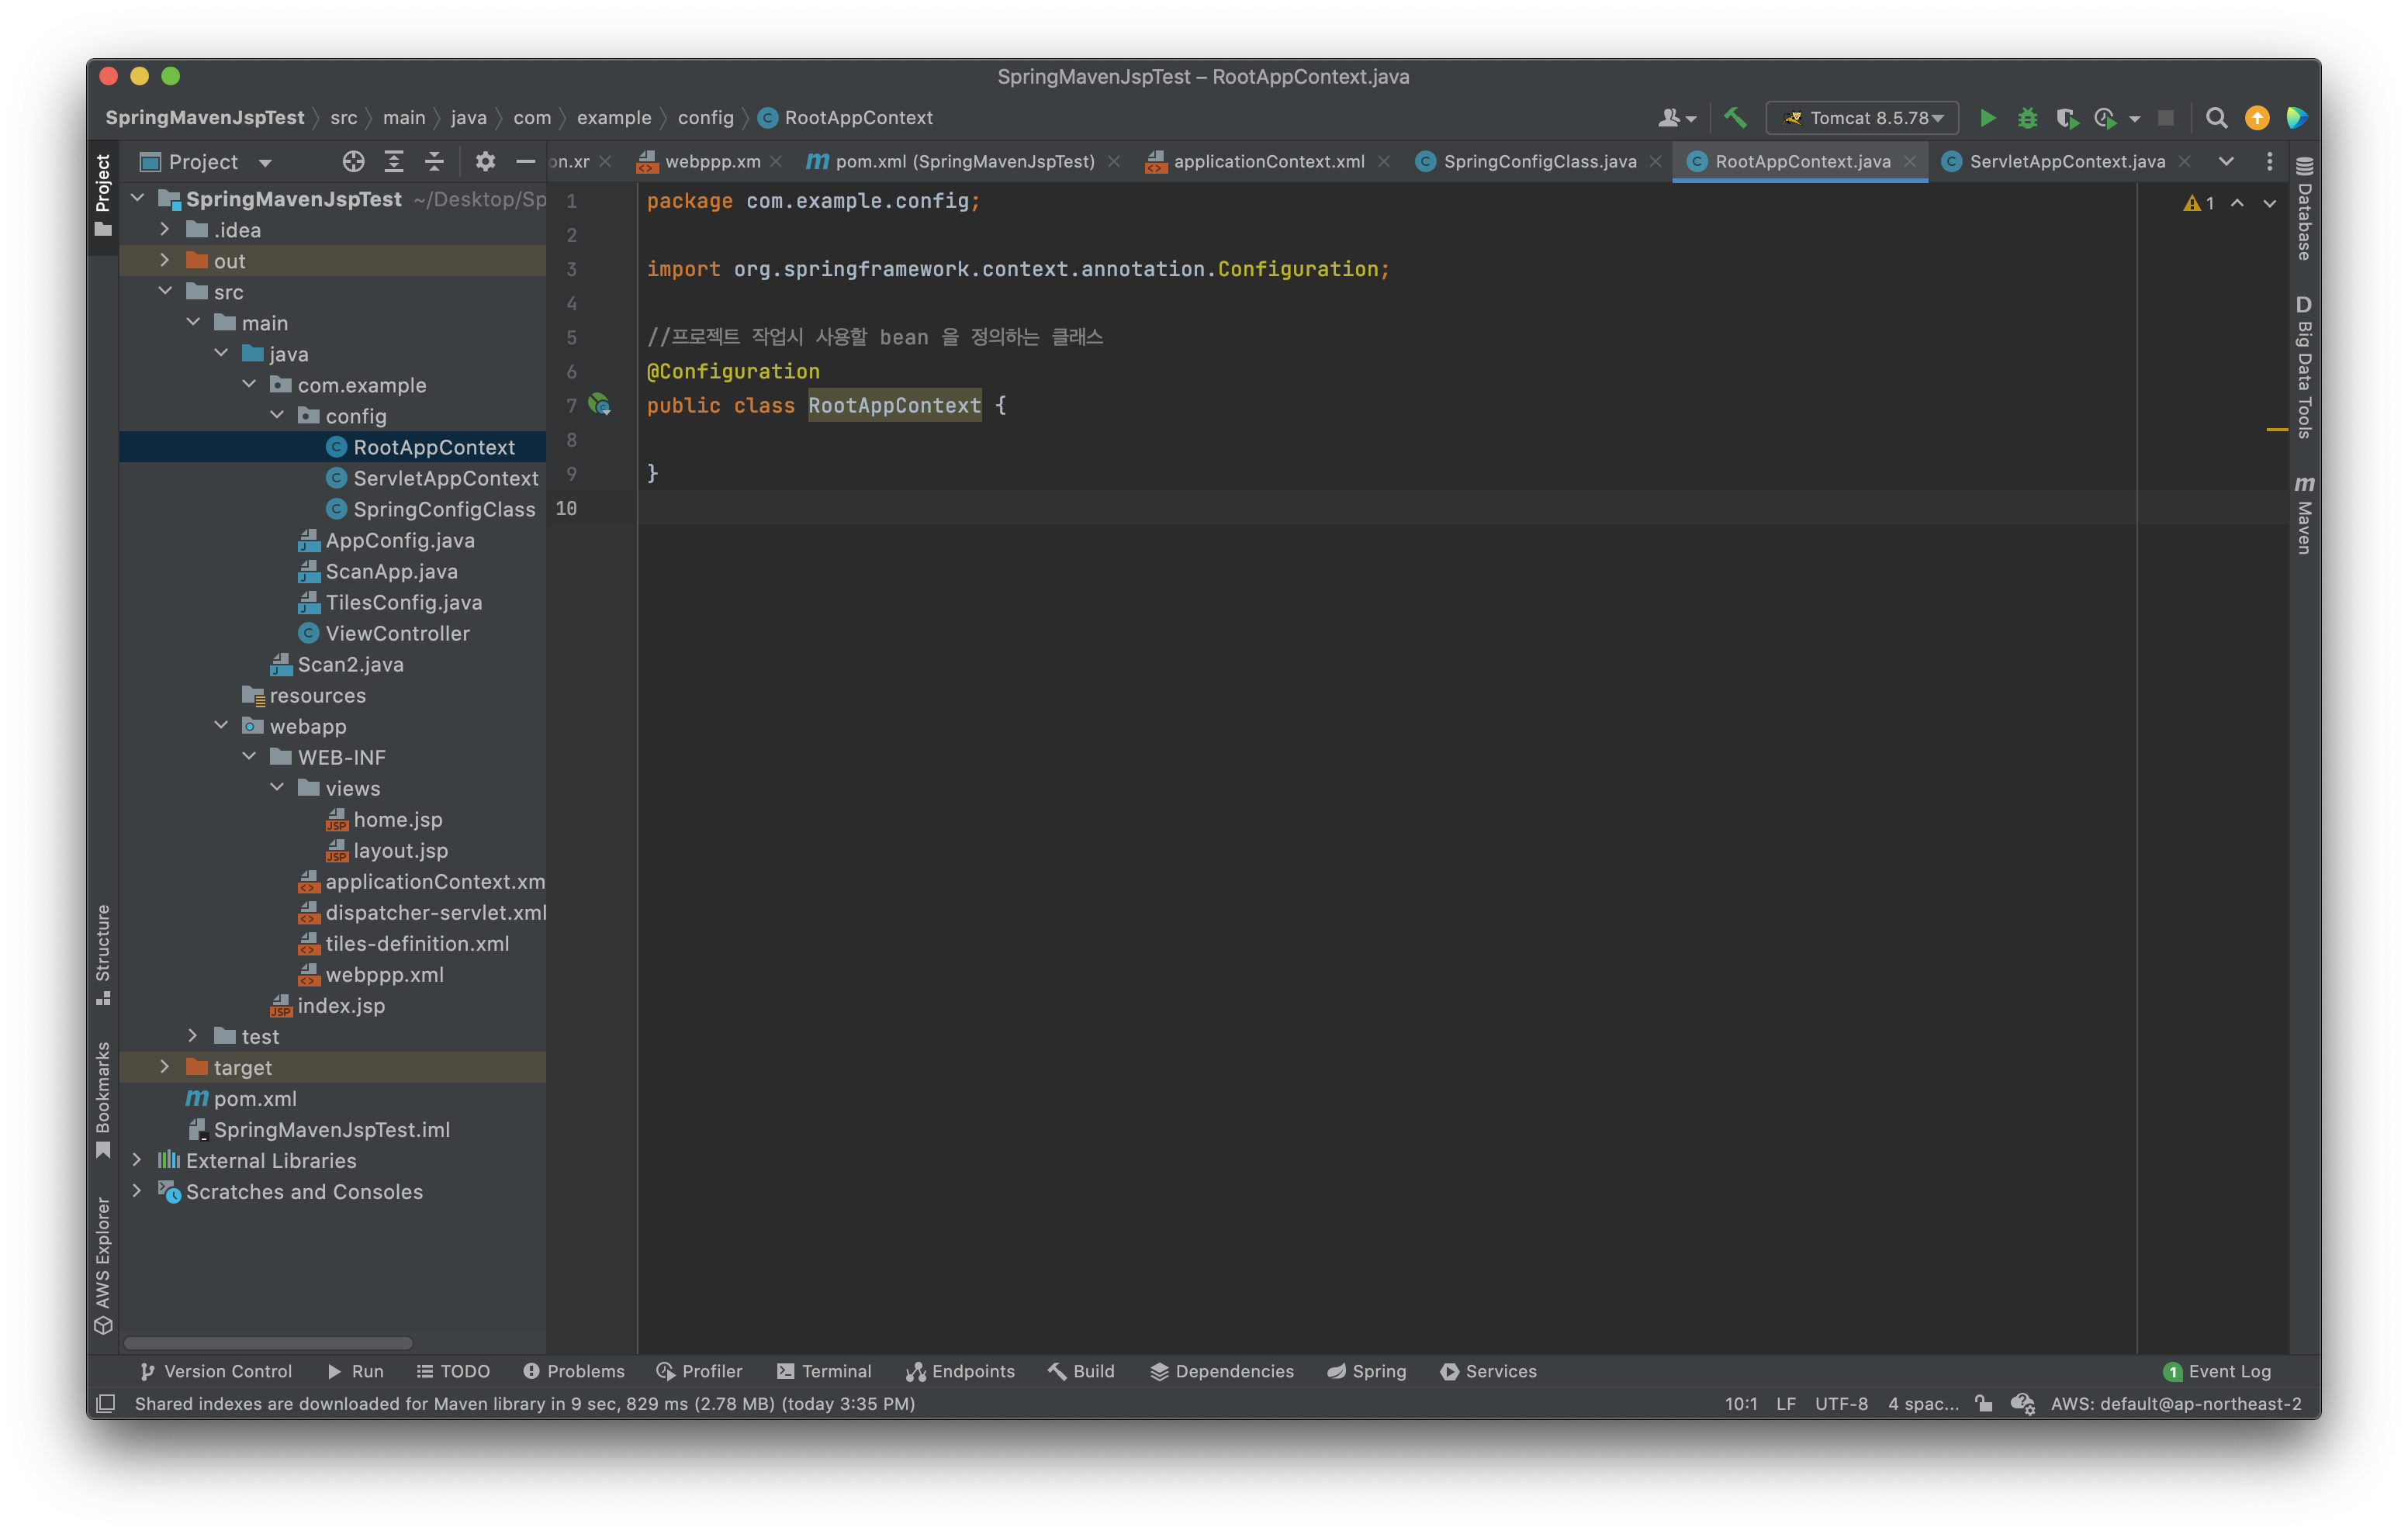Screen dimensions: 2408x1534
Task: Toggle the read-only lock icon in status bar
Action: pyautogui.click(x=1984, y=1403)
